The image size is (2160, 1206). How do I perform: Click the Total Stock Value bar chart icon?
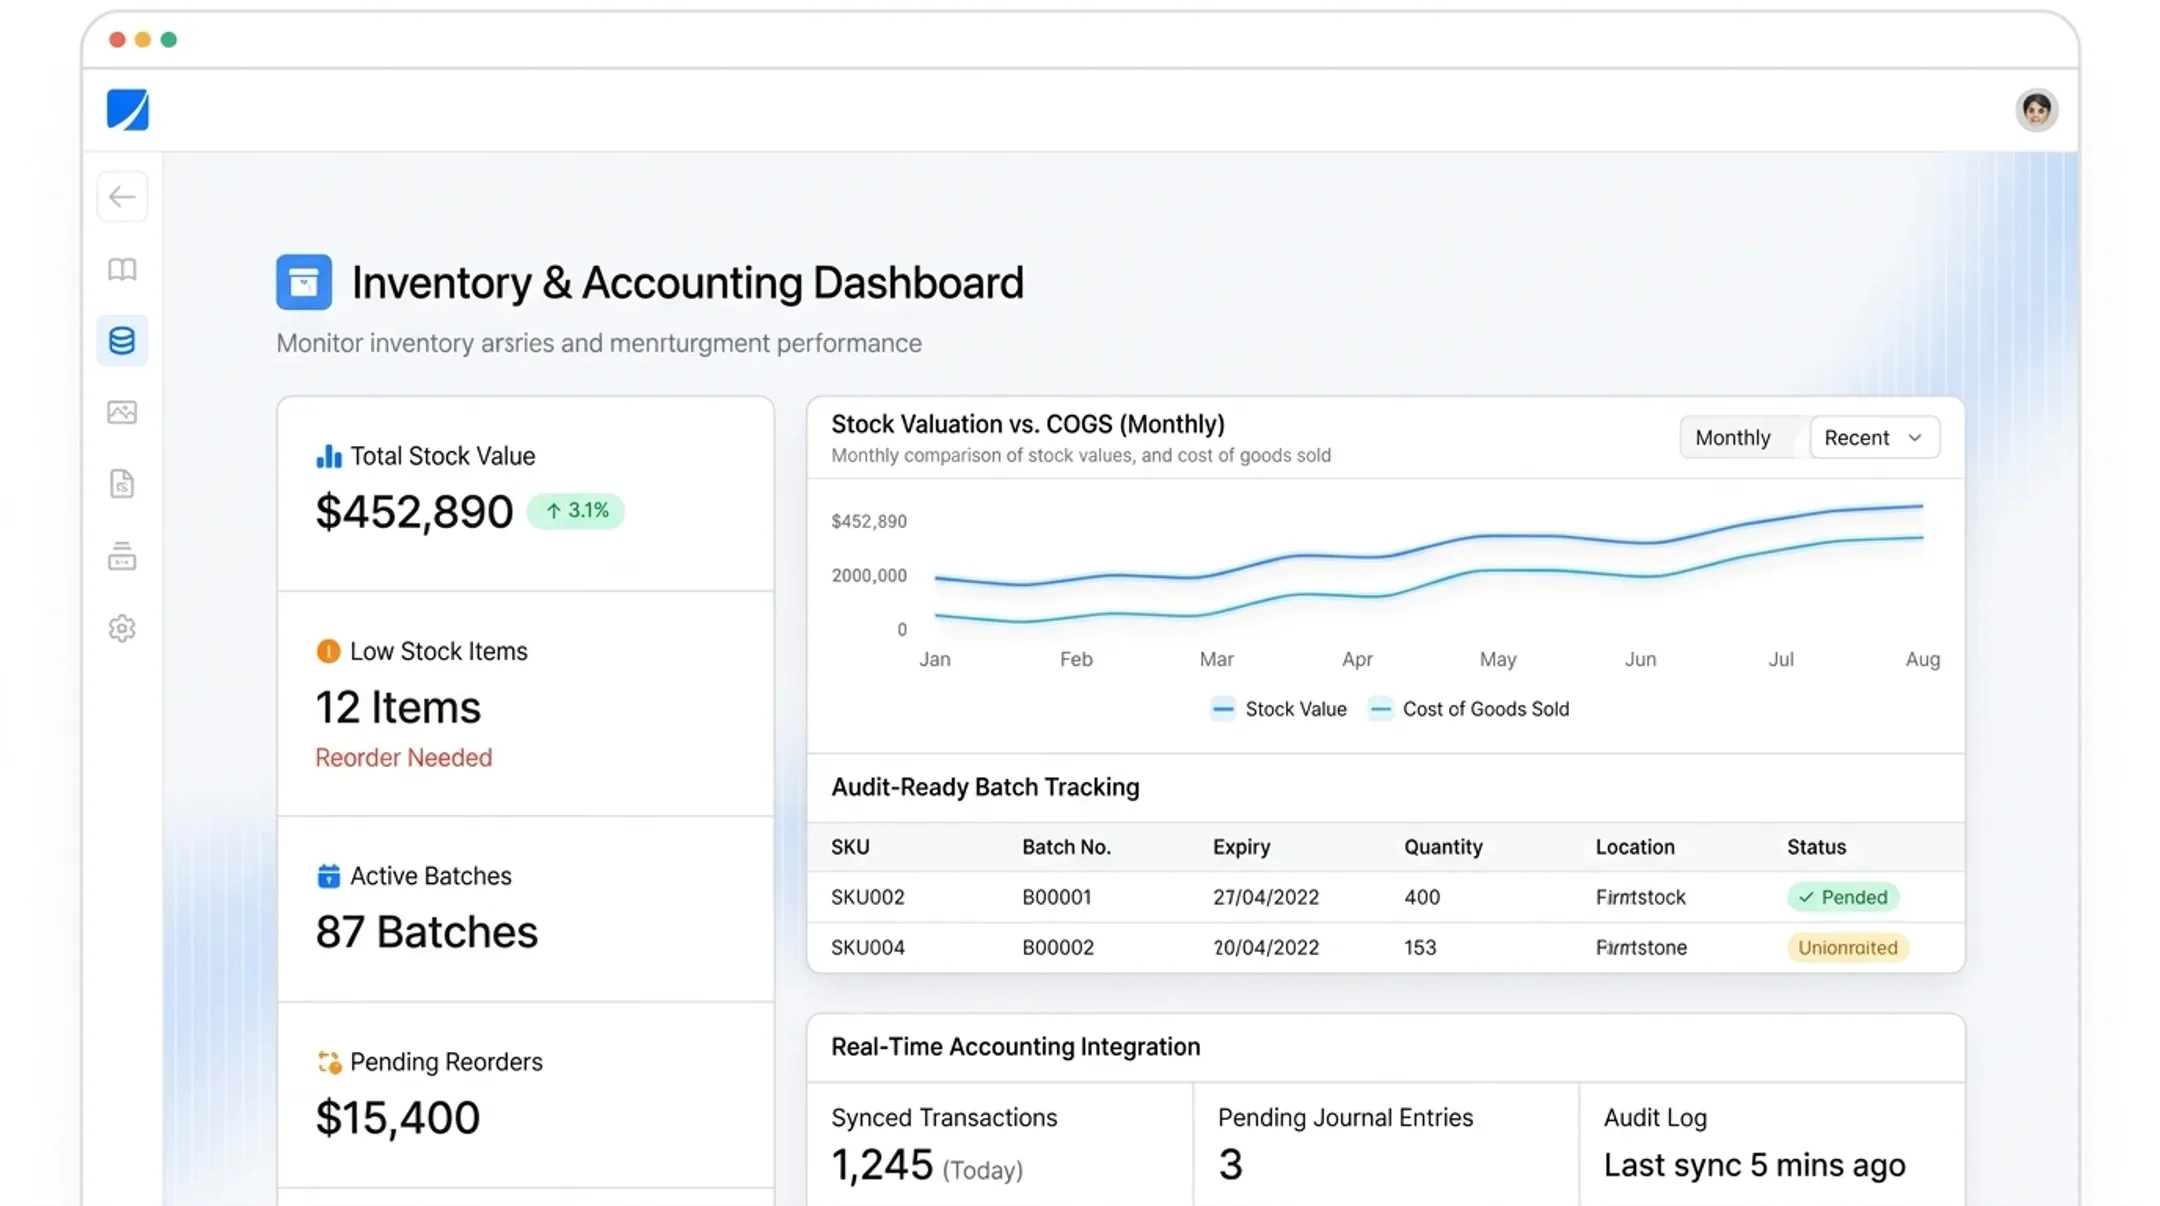point(328,456)
